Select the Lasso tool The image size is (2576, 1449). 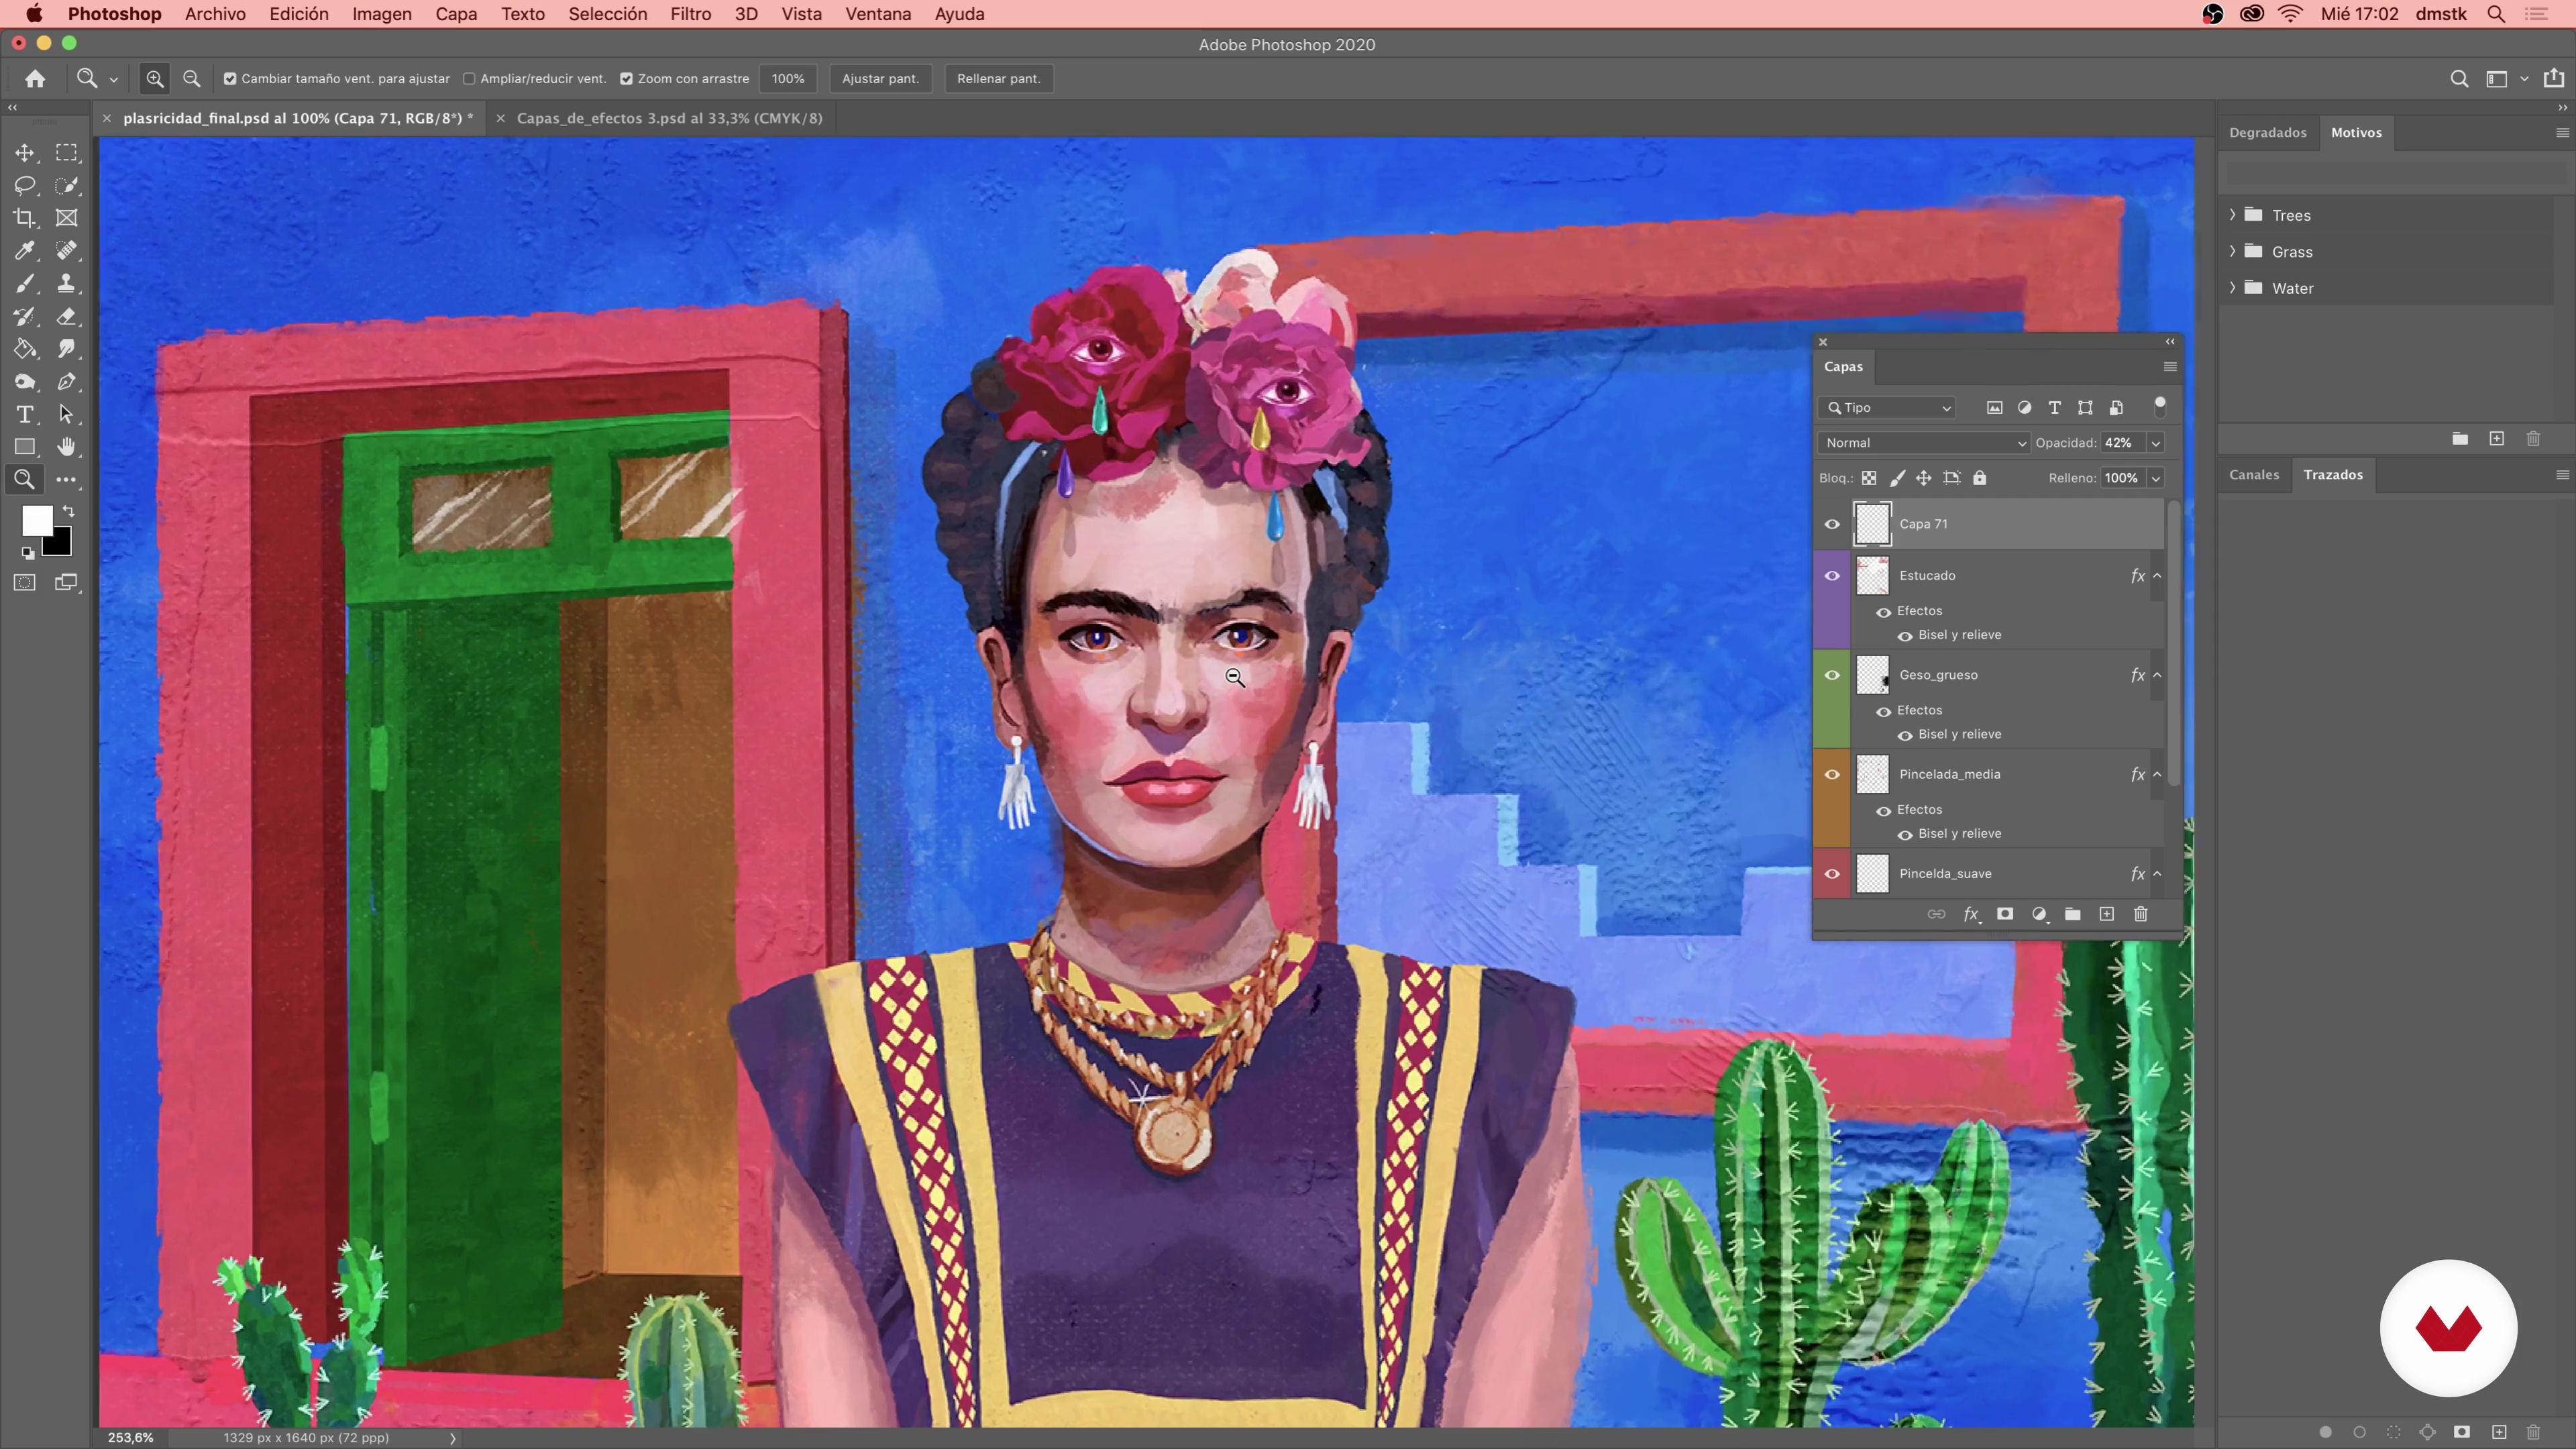[x=24, y=185]
